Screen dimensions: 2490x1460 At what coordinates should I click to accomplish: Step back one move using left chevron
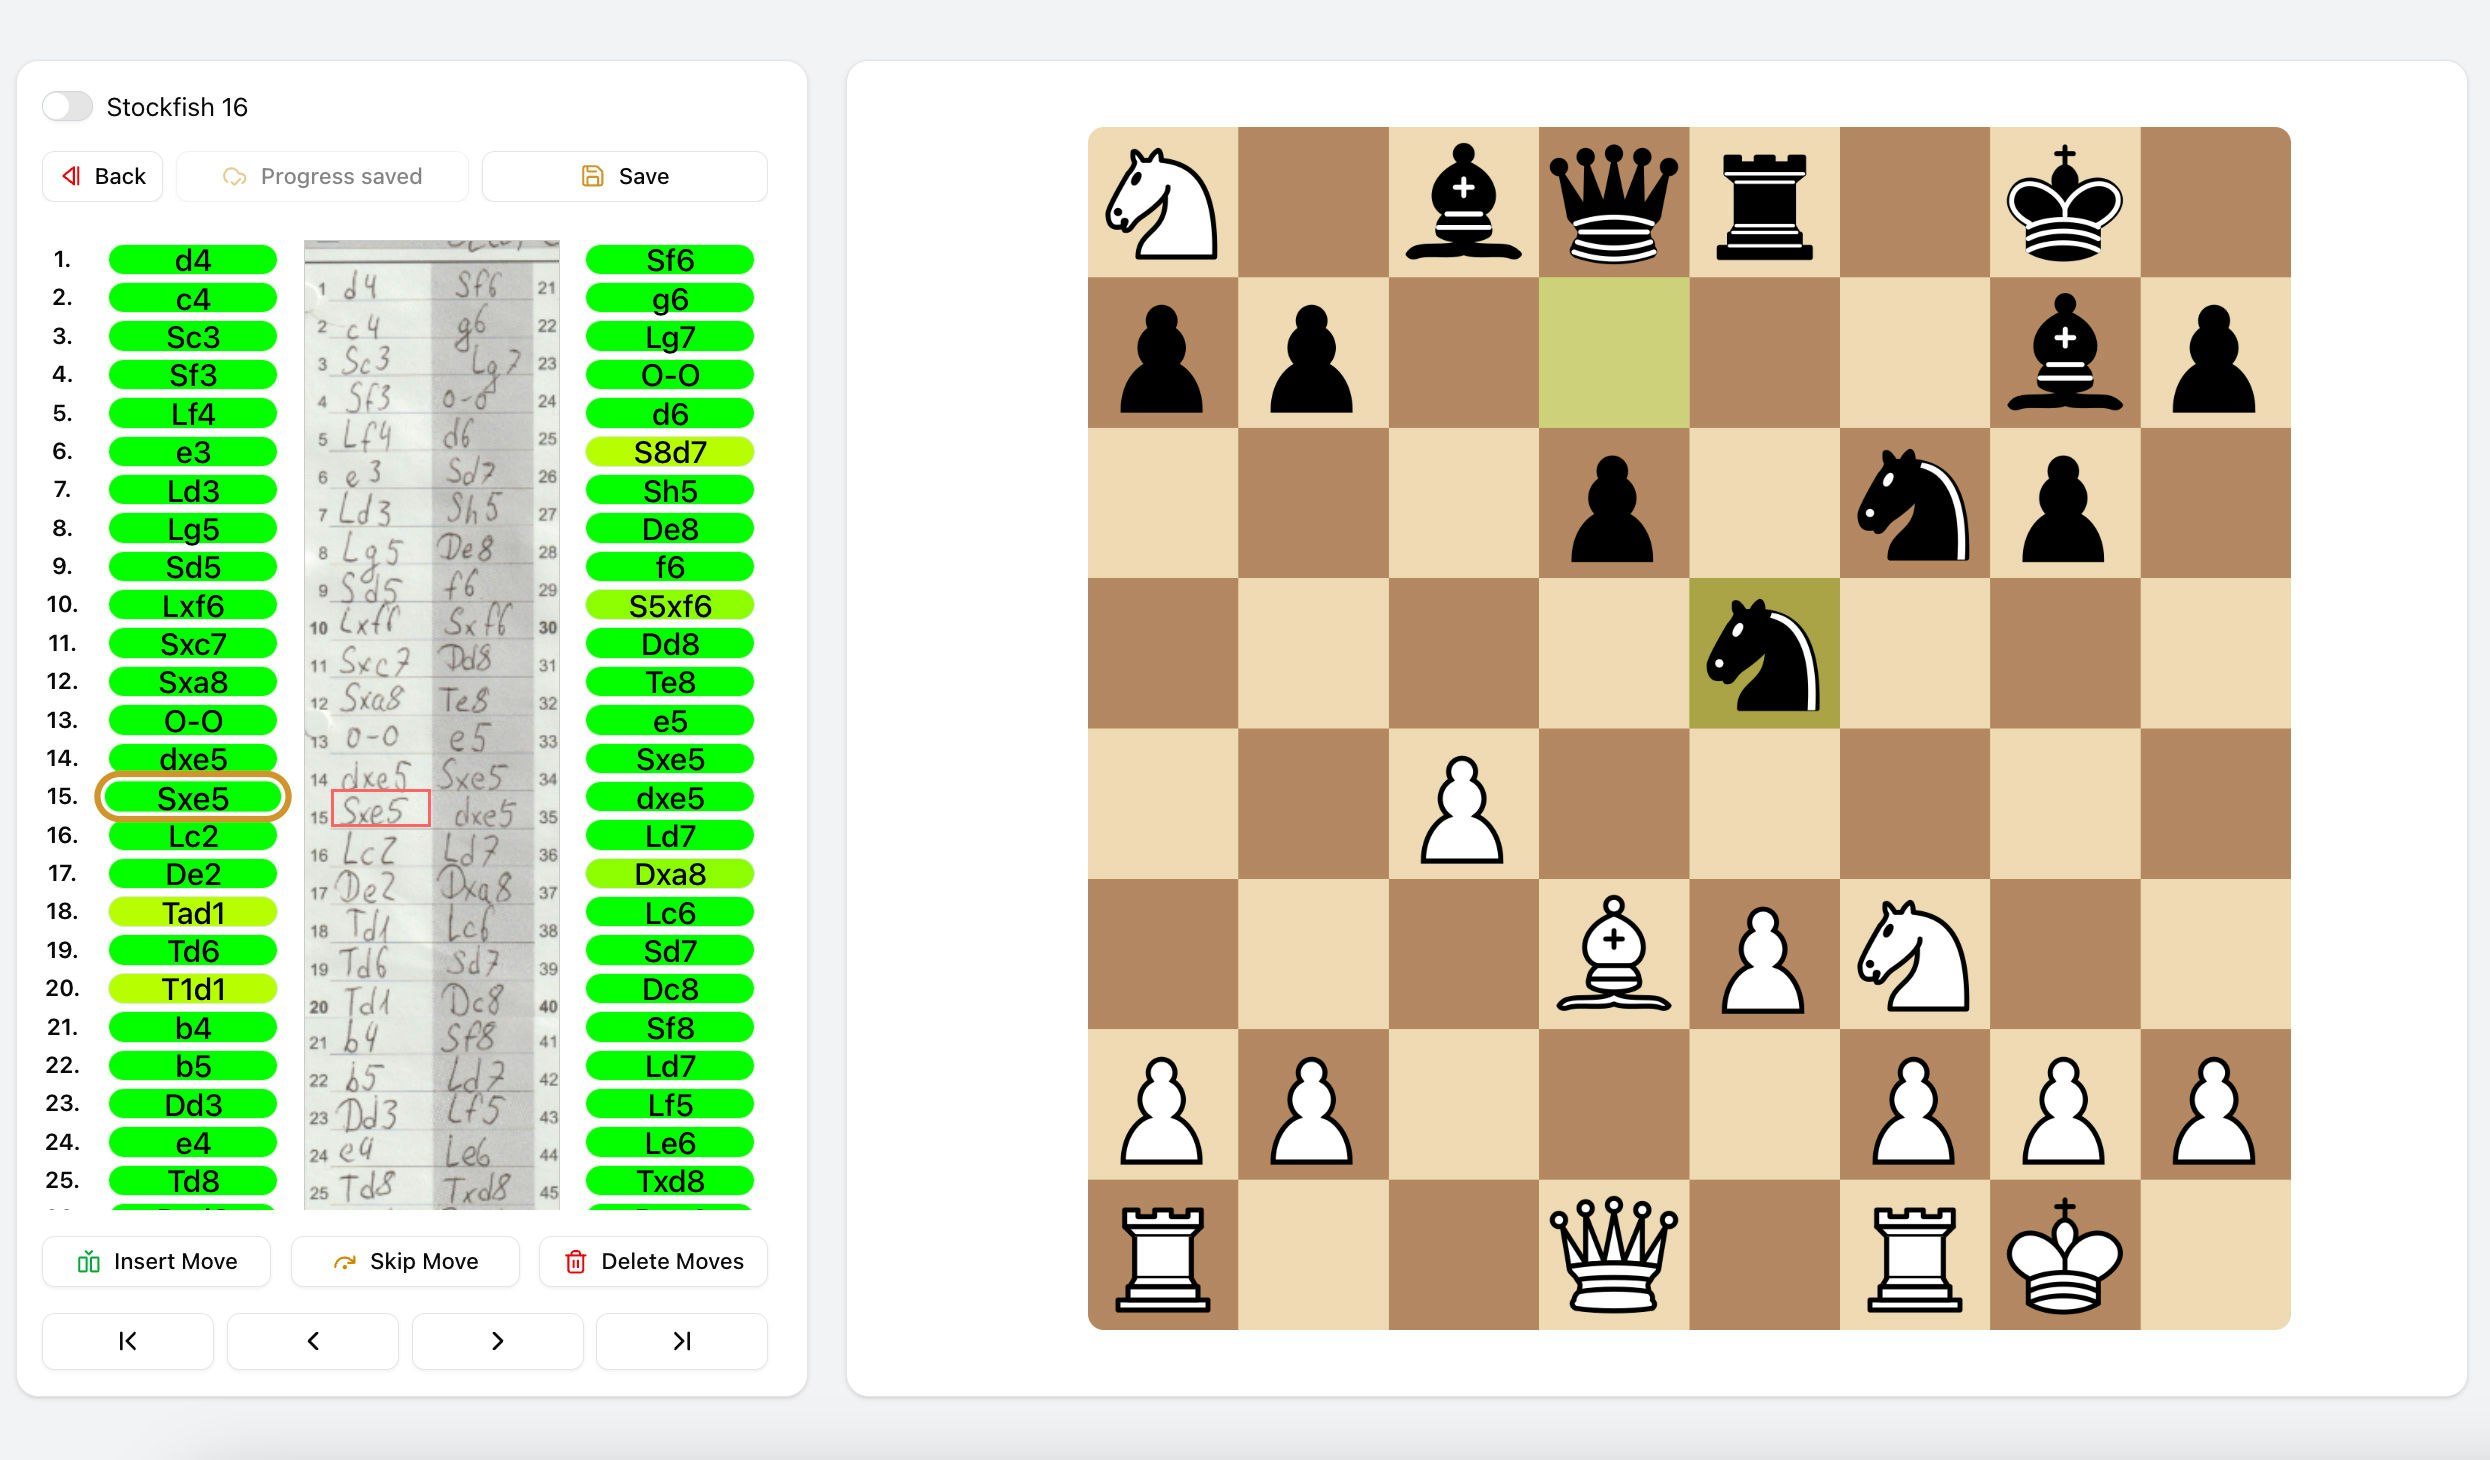point(312,1341)
